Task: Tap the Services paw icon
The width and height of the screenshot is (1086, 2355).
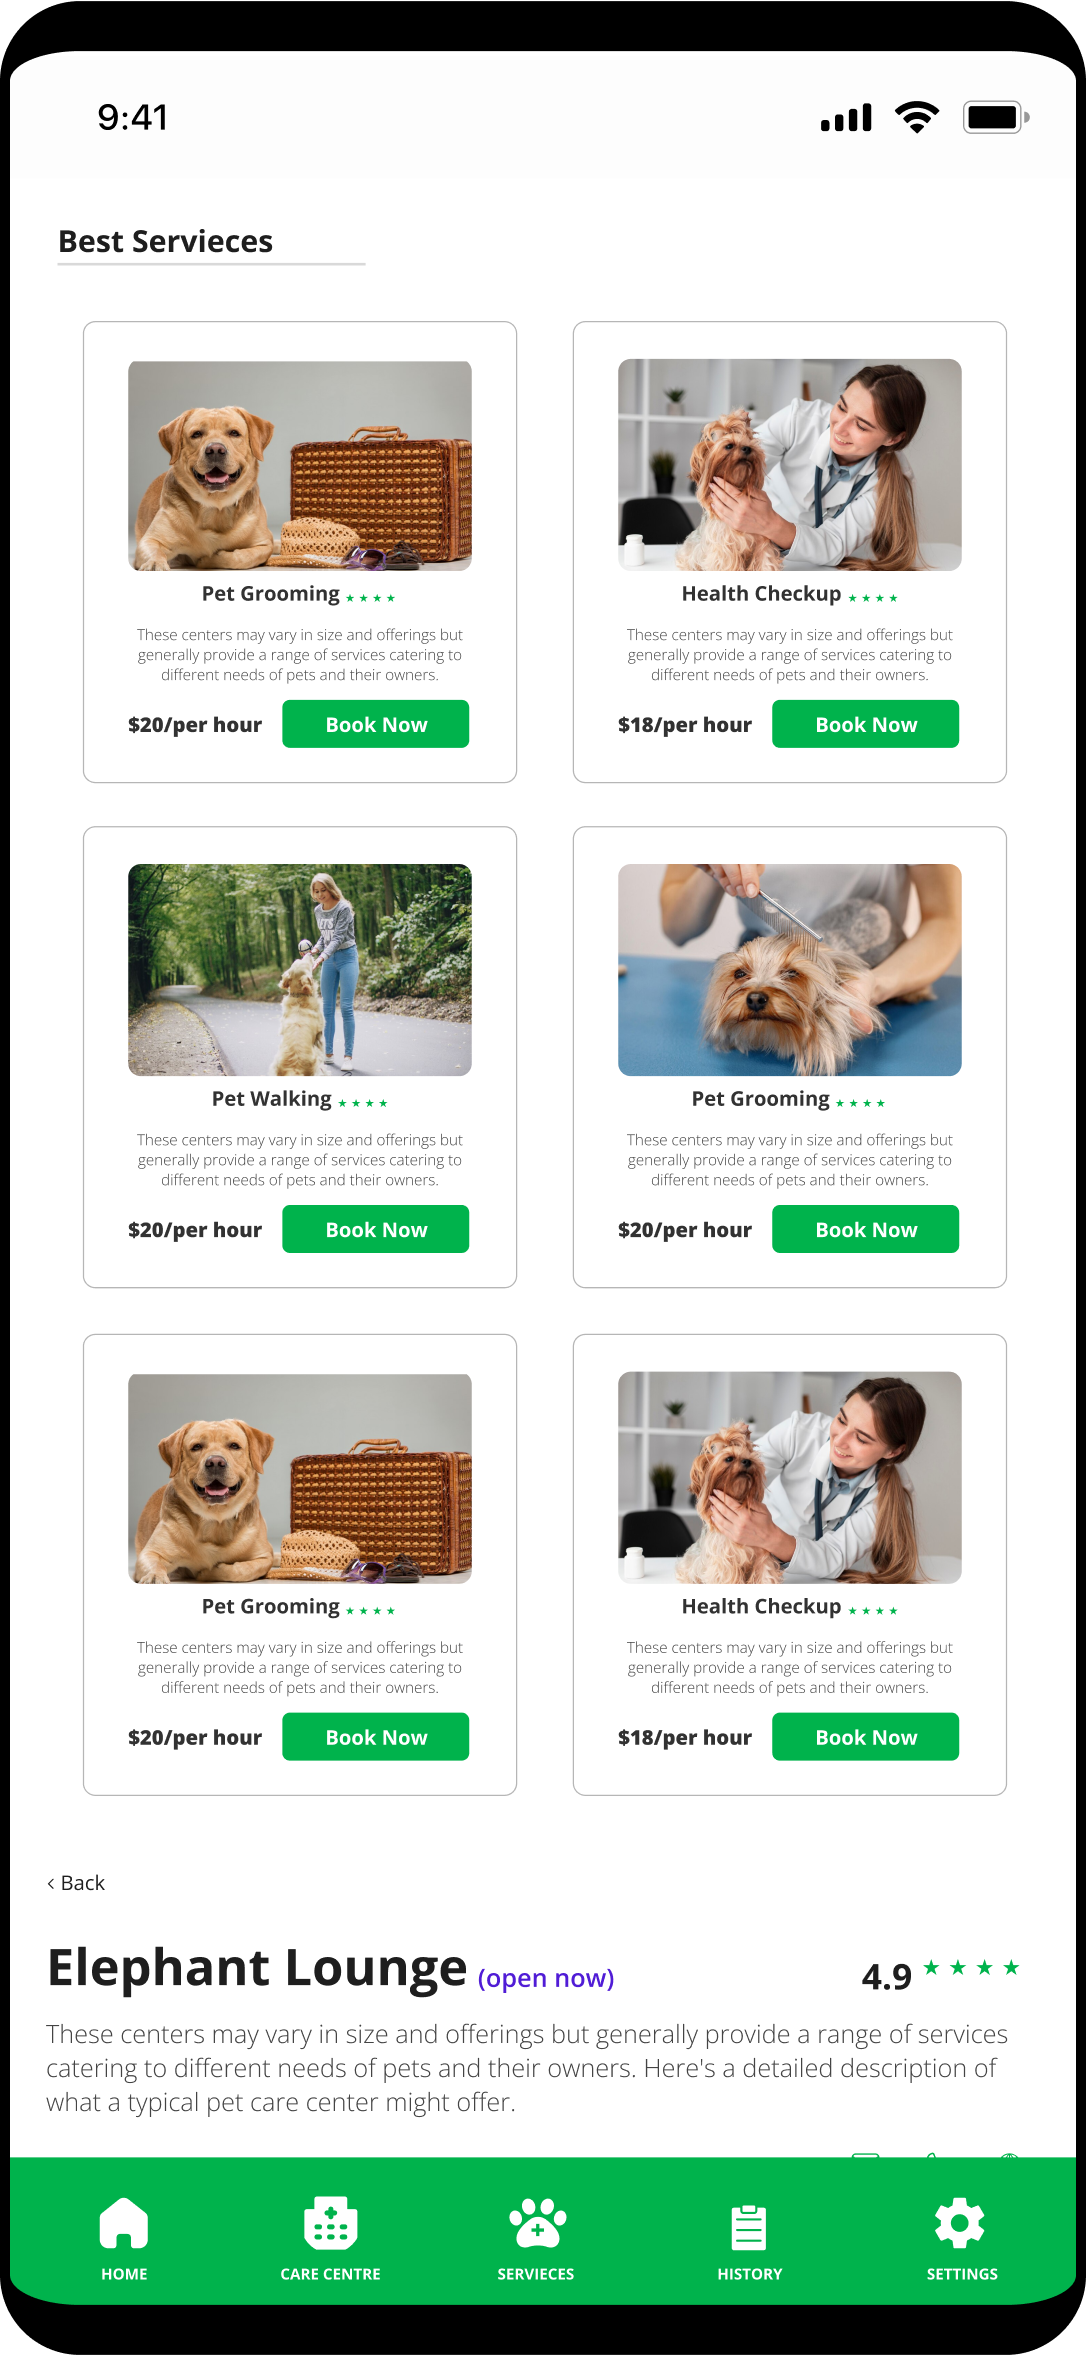Action: [x=537, y=2222]
